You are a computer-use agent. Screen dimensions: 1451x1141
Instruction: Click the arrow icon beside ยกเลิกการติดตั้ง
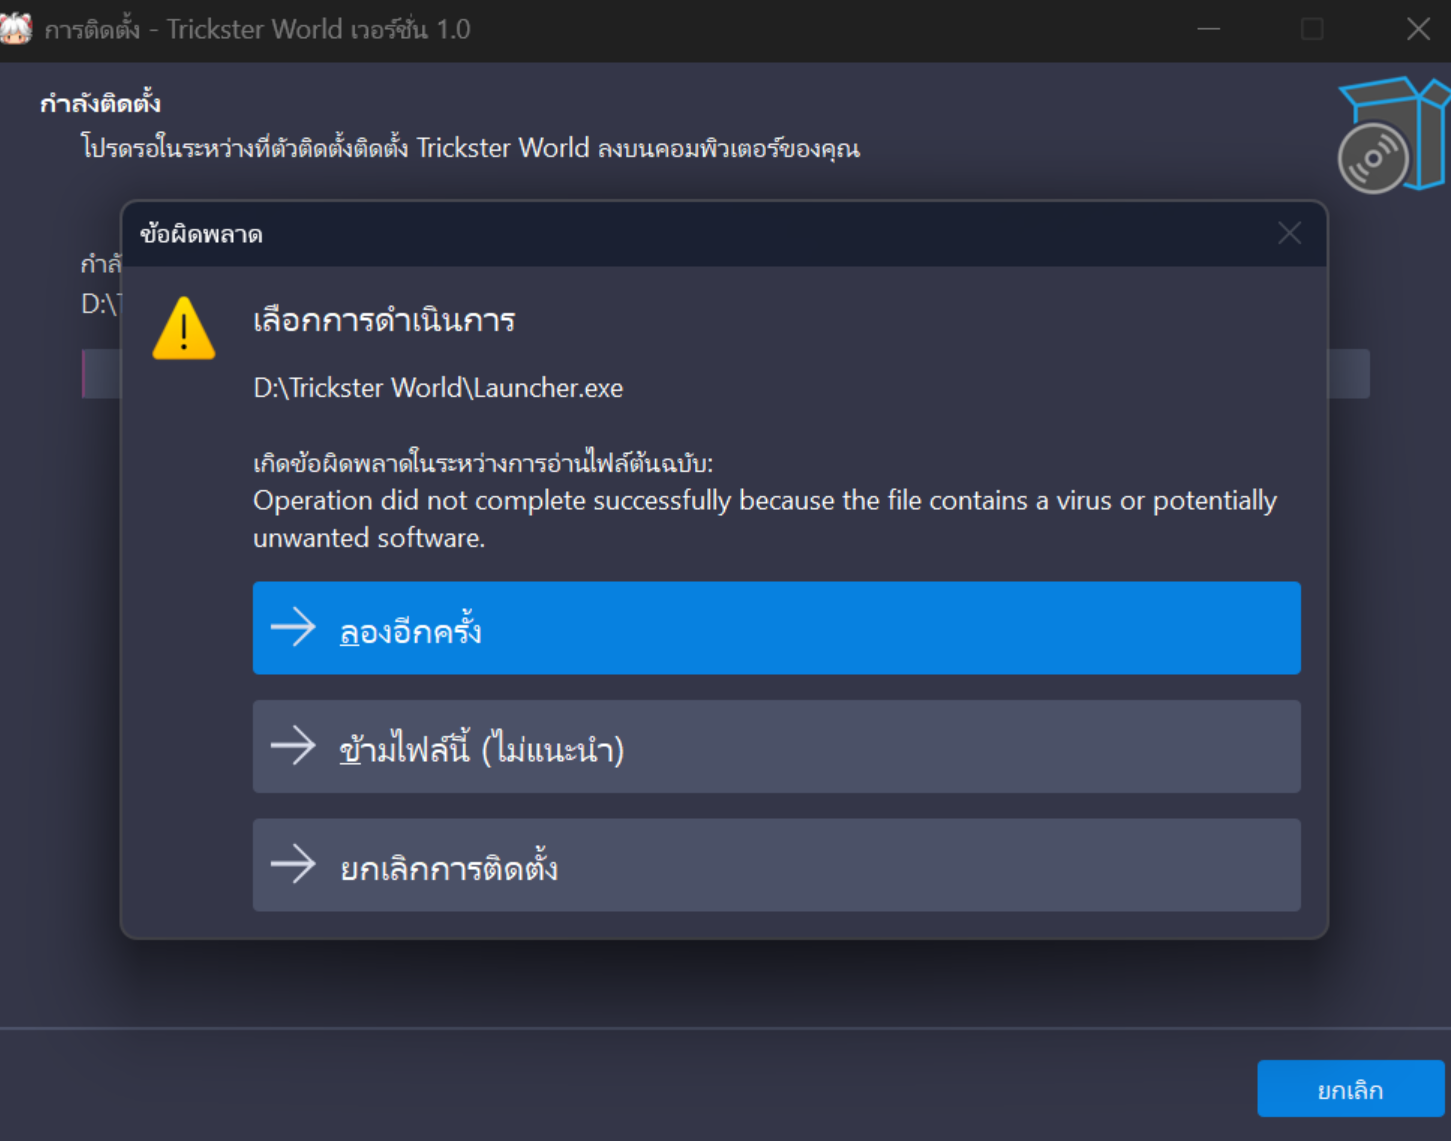point(293,864)
